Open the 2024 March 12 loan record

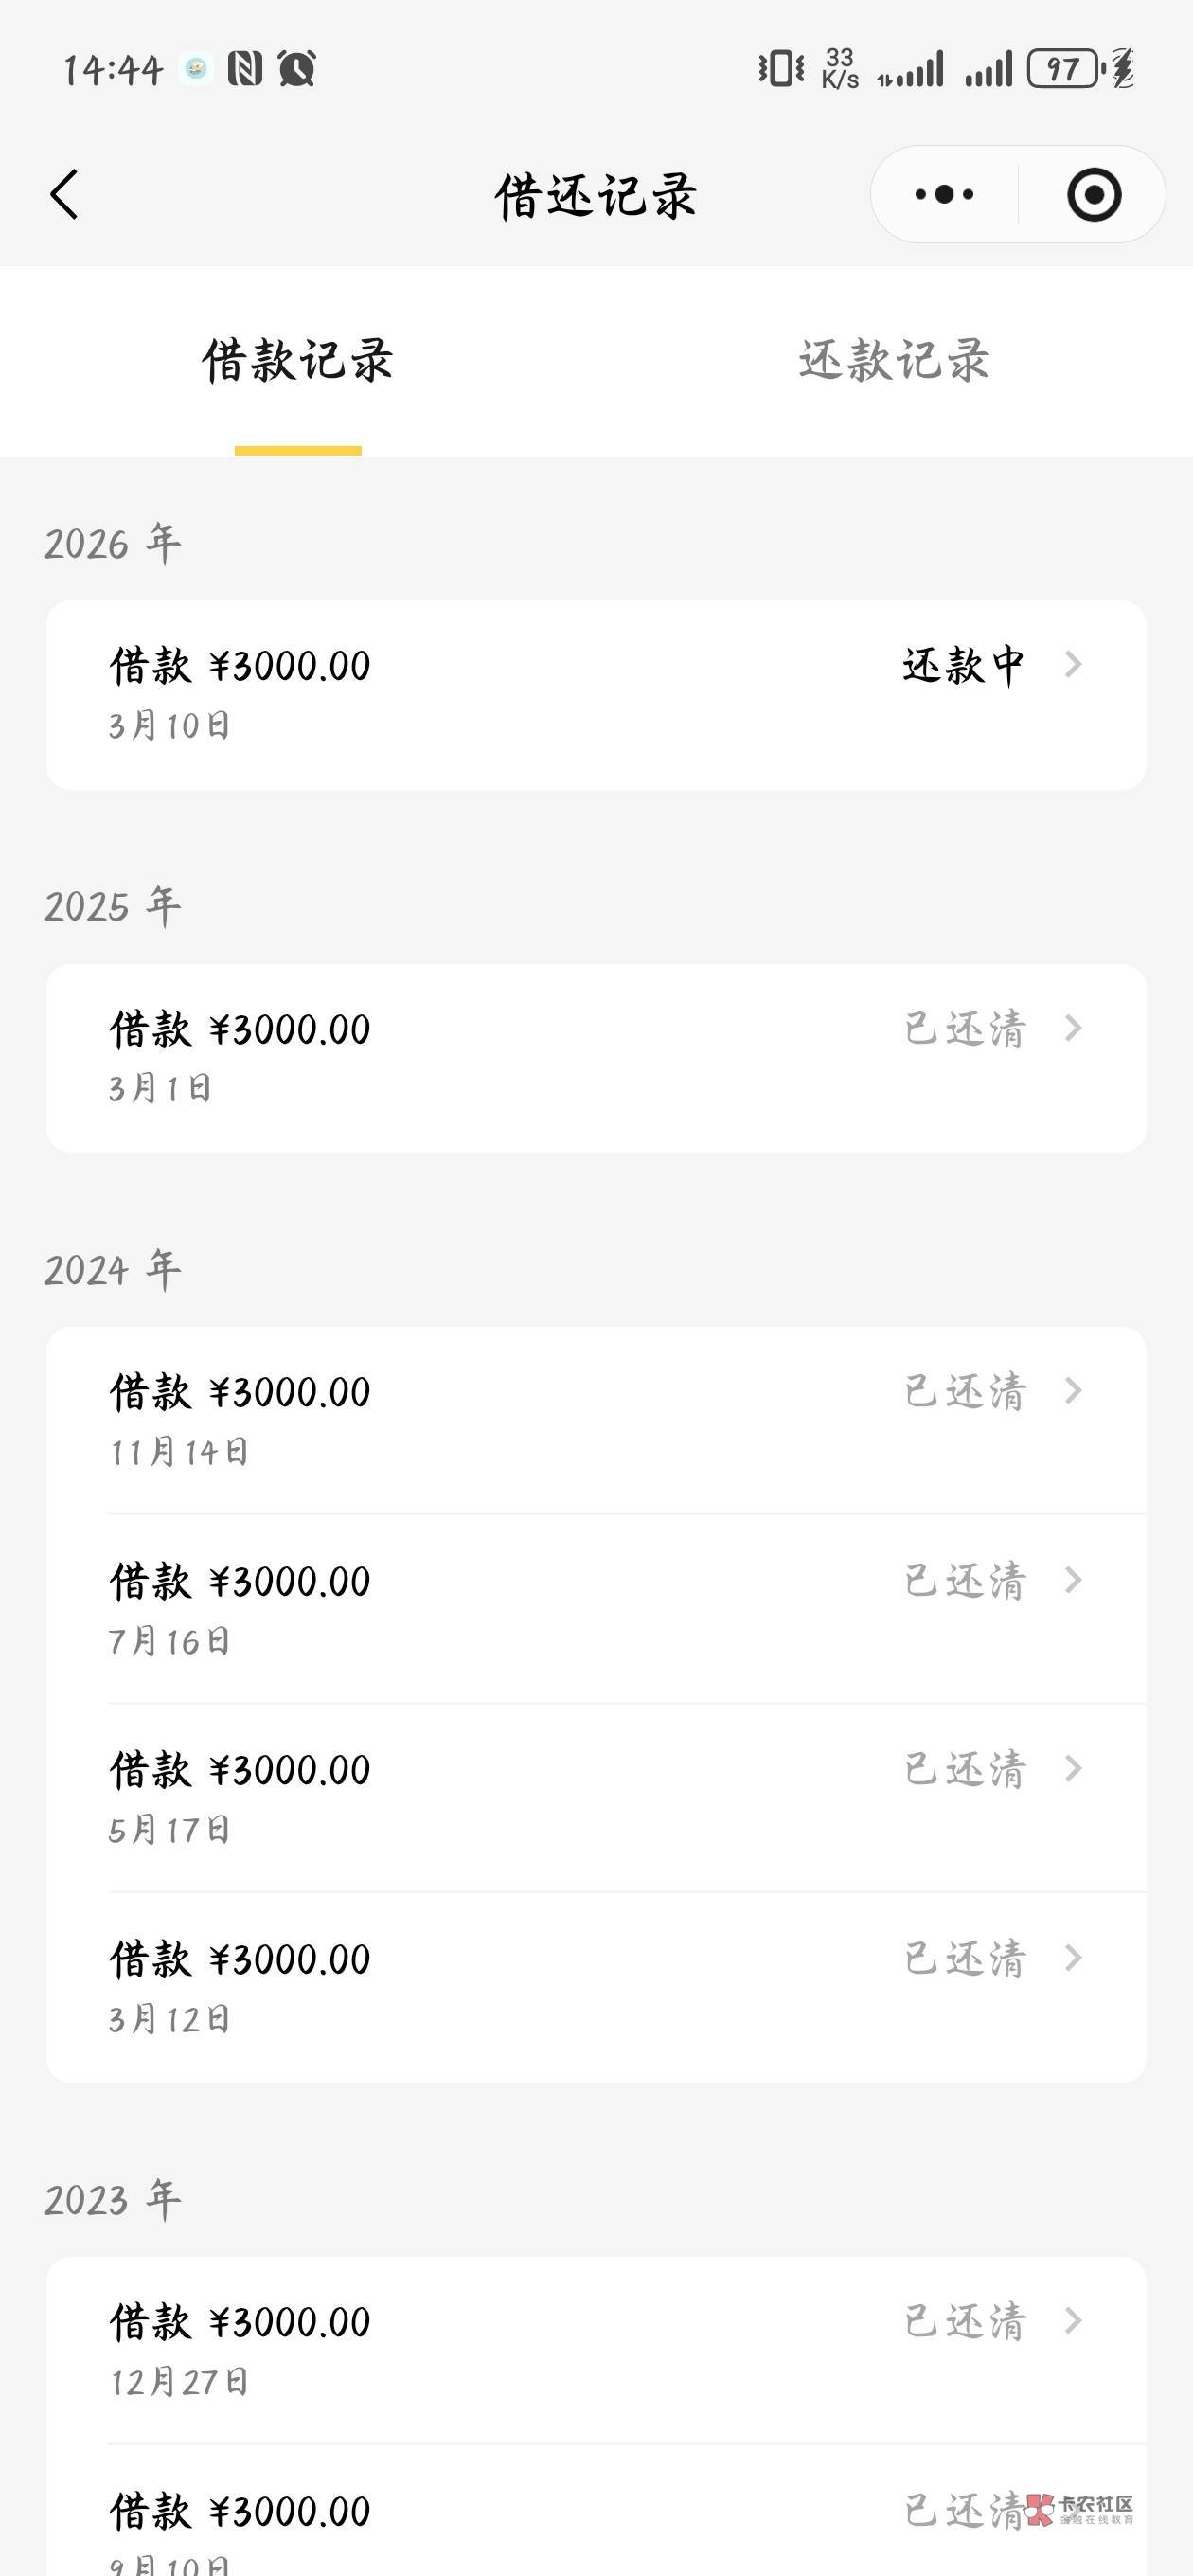point(596,1985)
